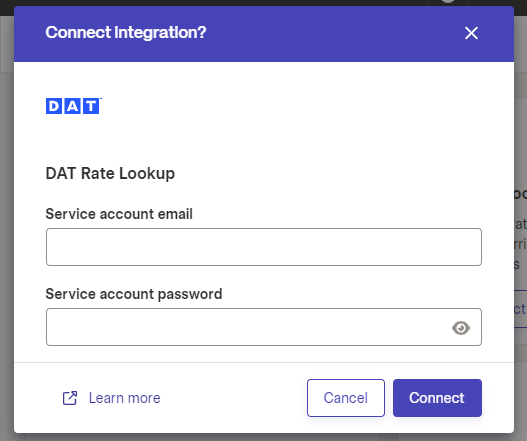Click the Connect button in dialog footer

437,398
